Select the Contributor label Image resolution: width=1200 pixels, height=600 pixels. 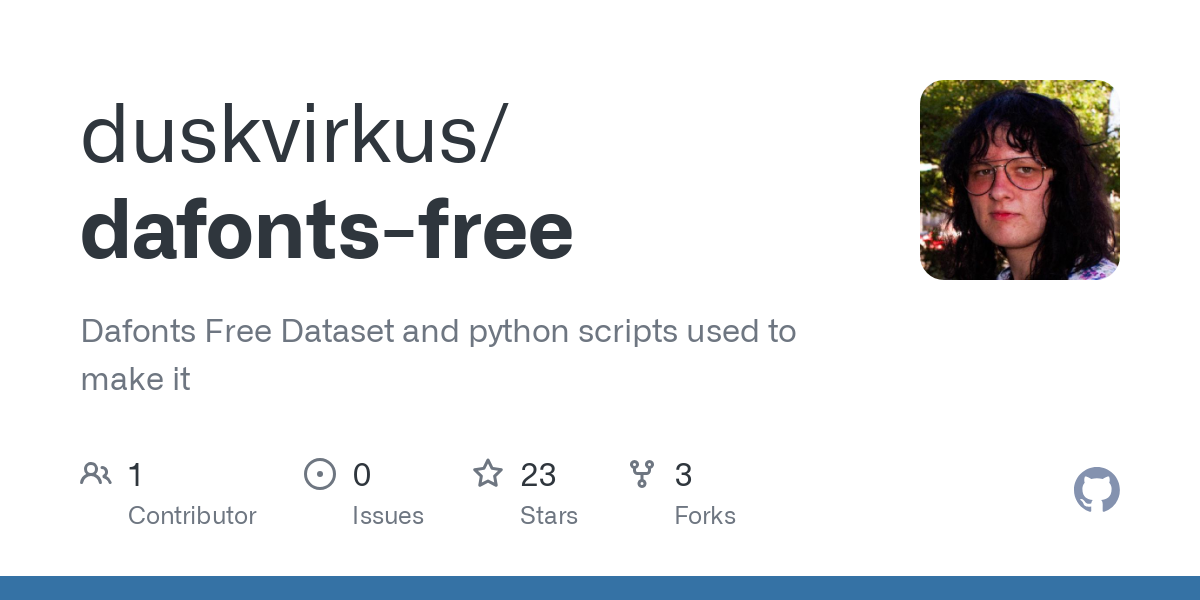(192, 516)
